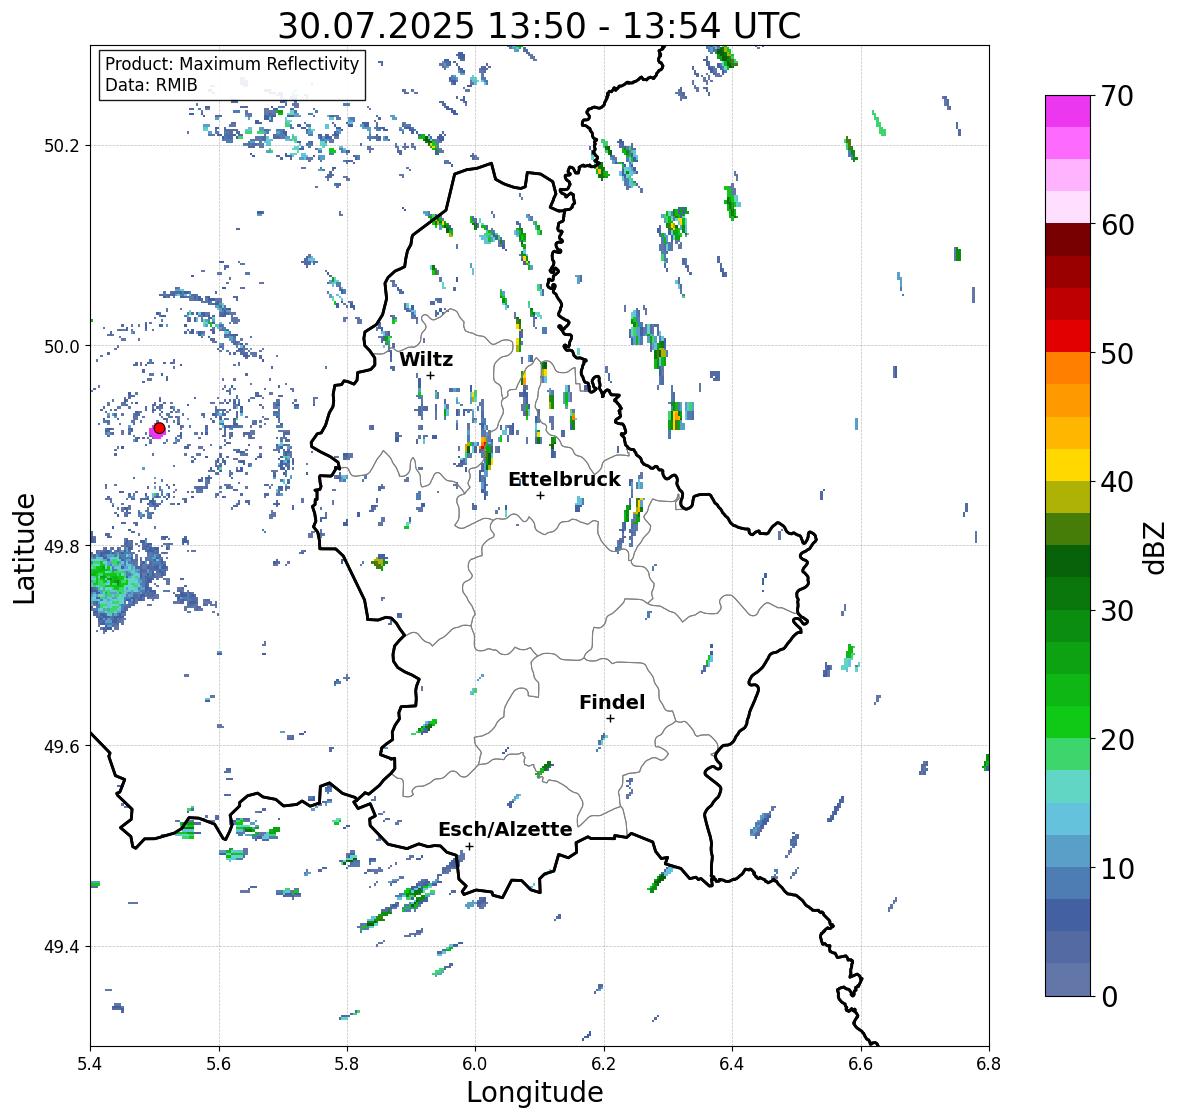Click latitude tick 50.2
Image resolution: width=1179 pixels, height=1117 pixels.
(64, 146)
